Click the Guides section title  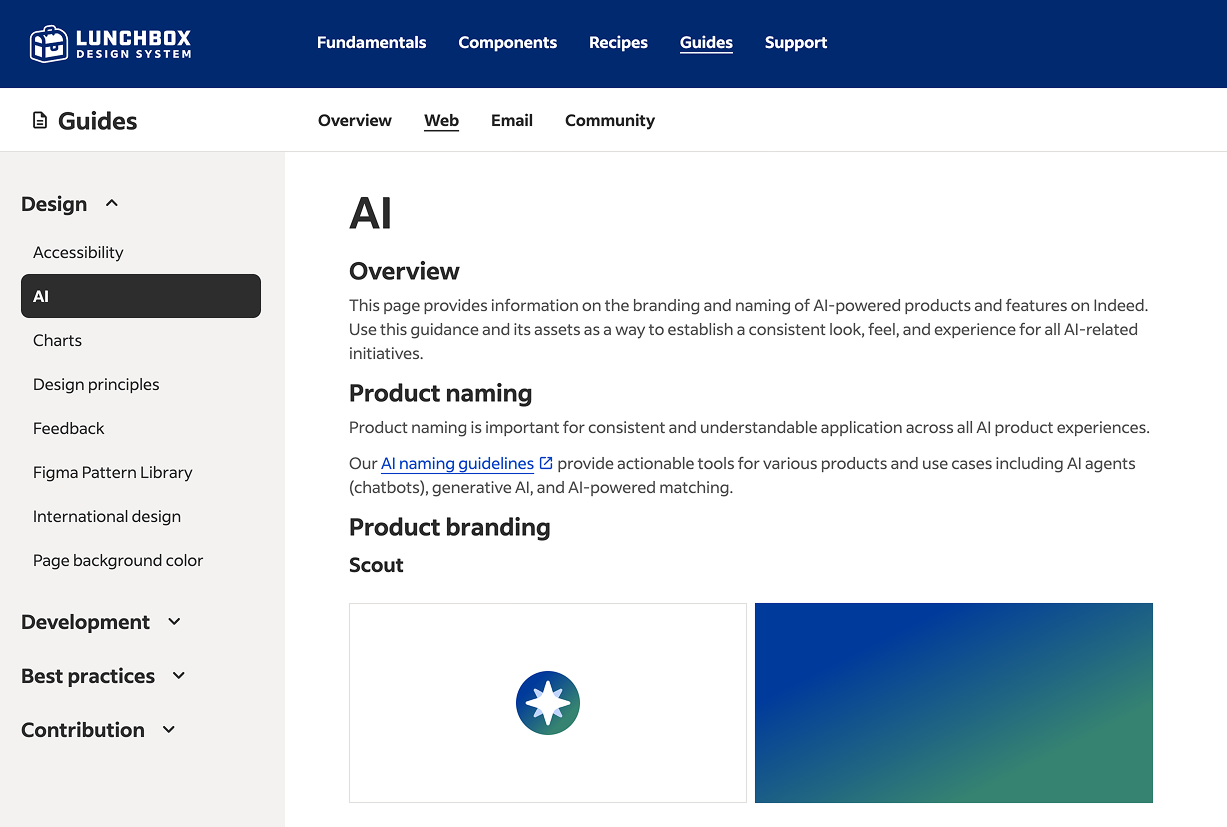pos(97,121)
